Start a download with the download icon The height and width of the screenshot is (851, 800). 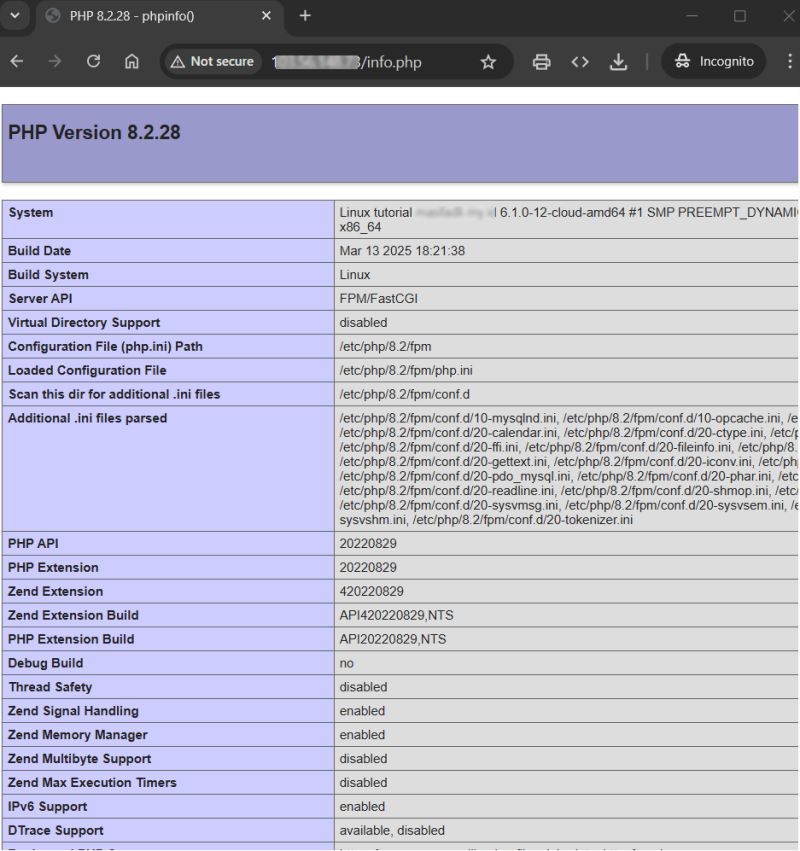(x=619, y=61)
